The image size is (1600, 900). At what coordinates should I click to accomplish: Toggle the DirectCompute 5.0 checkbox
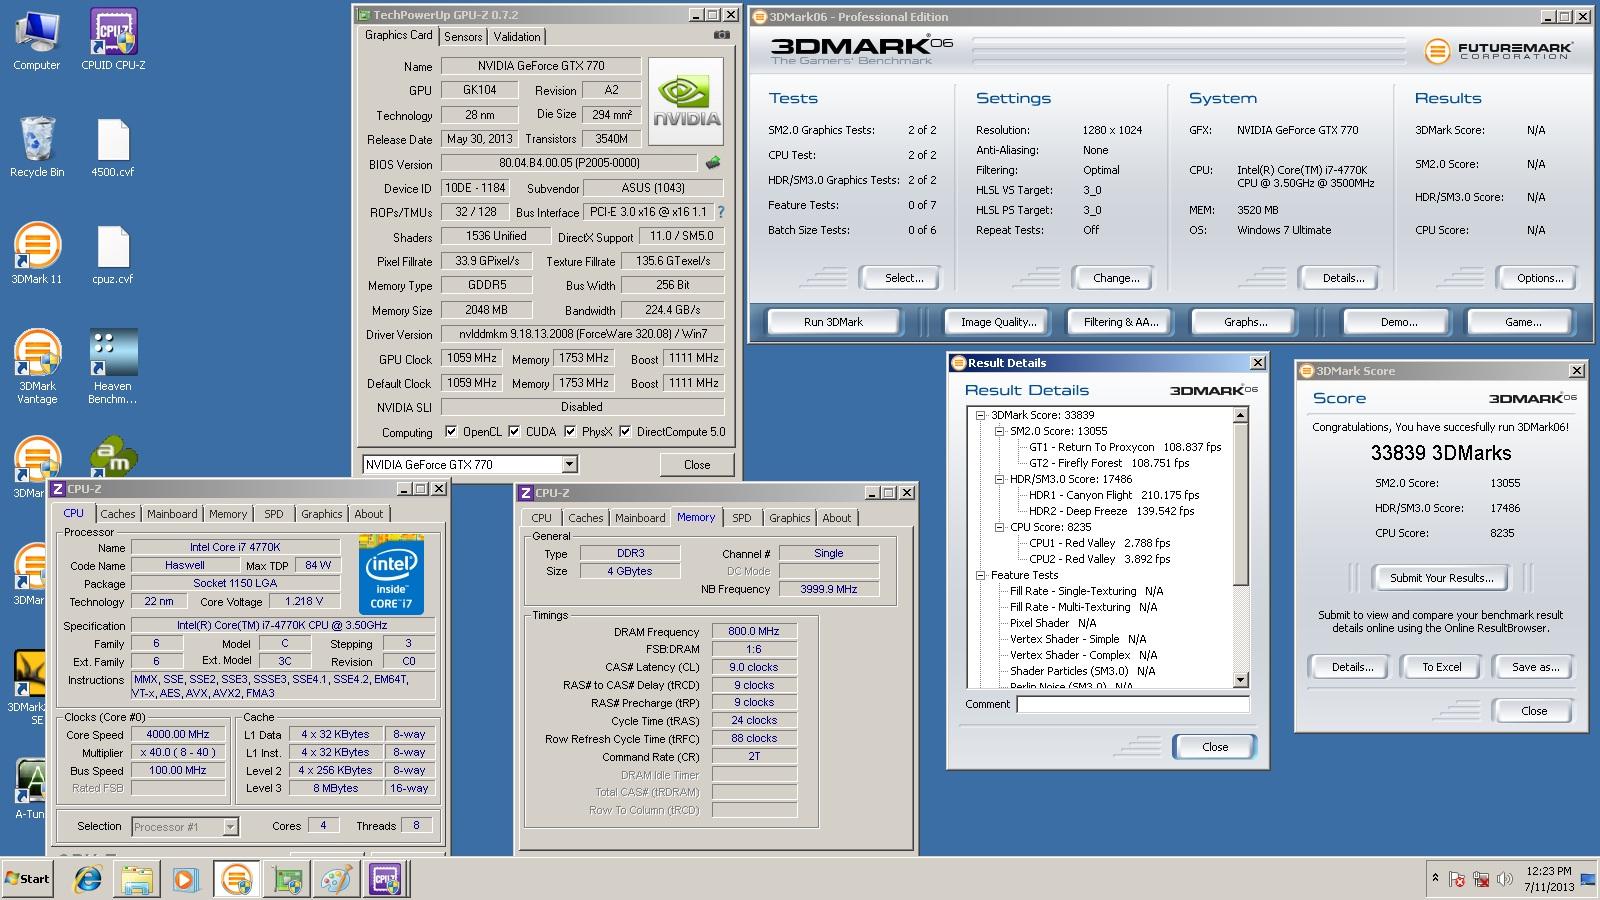(x=625, y=432)
